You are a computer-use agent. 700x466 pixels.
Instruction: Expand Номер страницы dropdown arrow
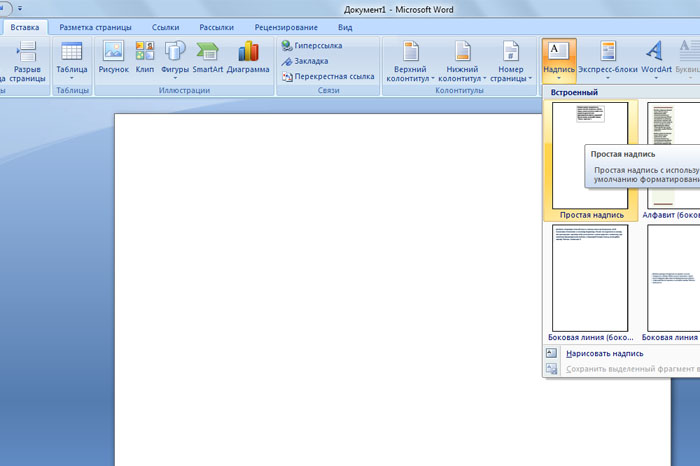coord(530,79)
